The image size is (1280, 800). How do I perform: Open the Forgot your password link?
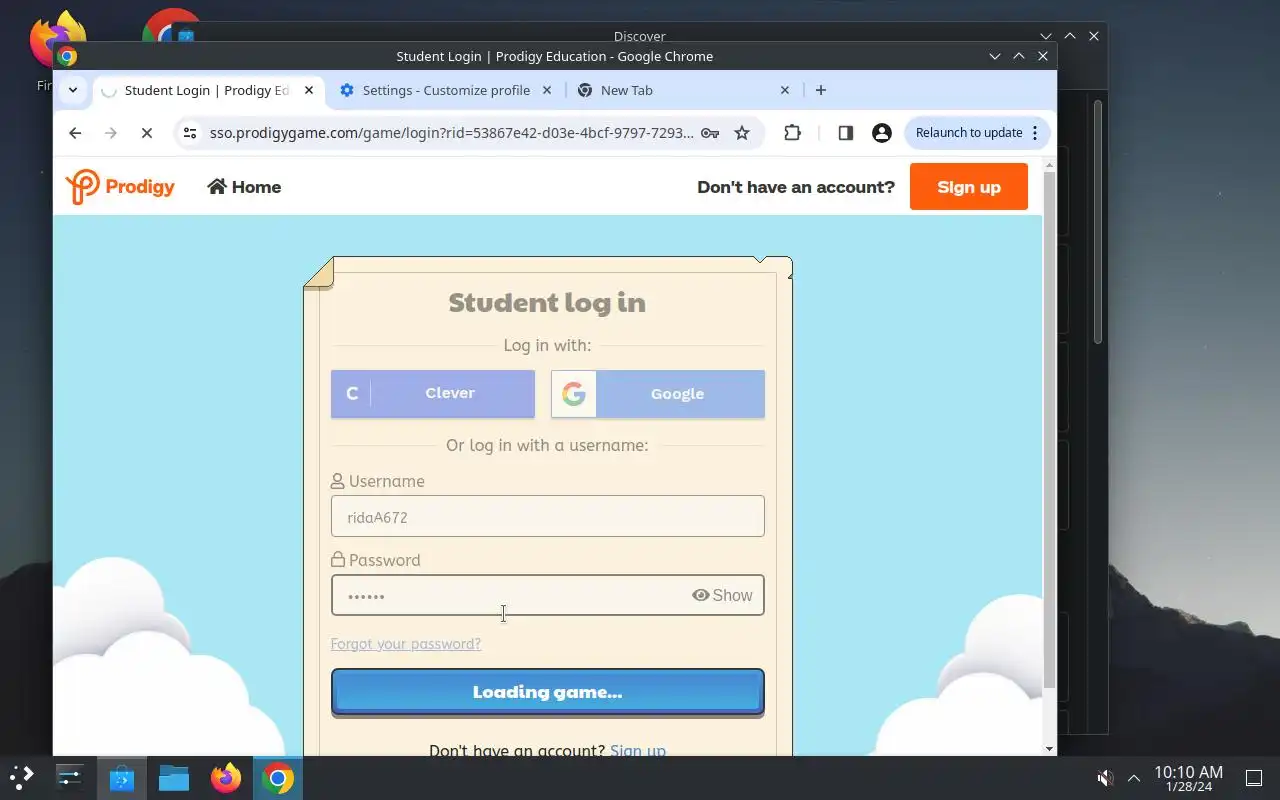point(406,644)
